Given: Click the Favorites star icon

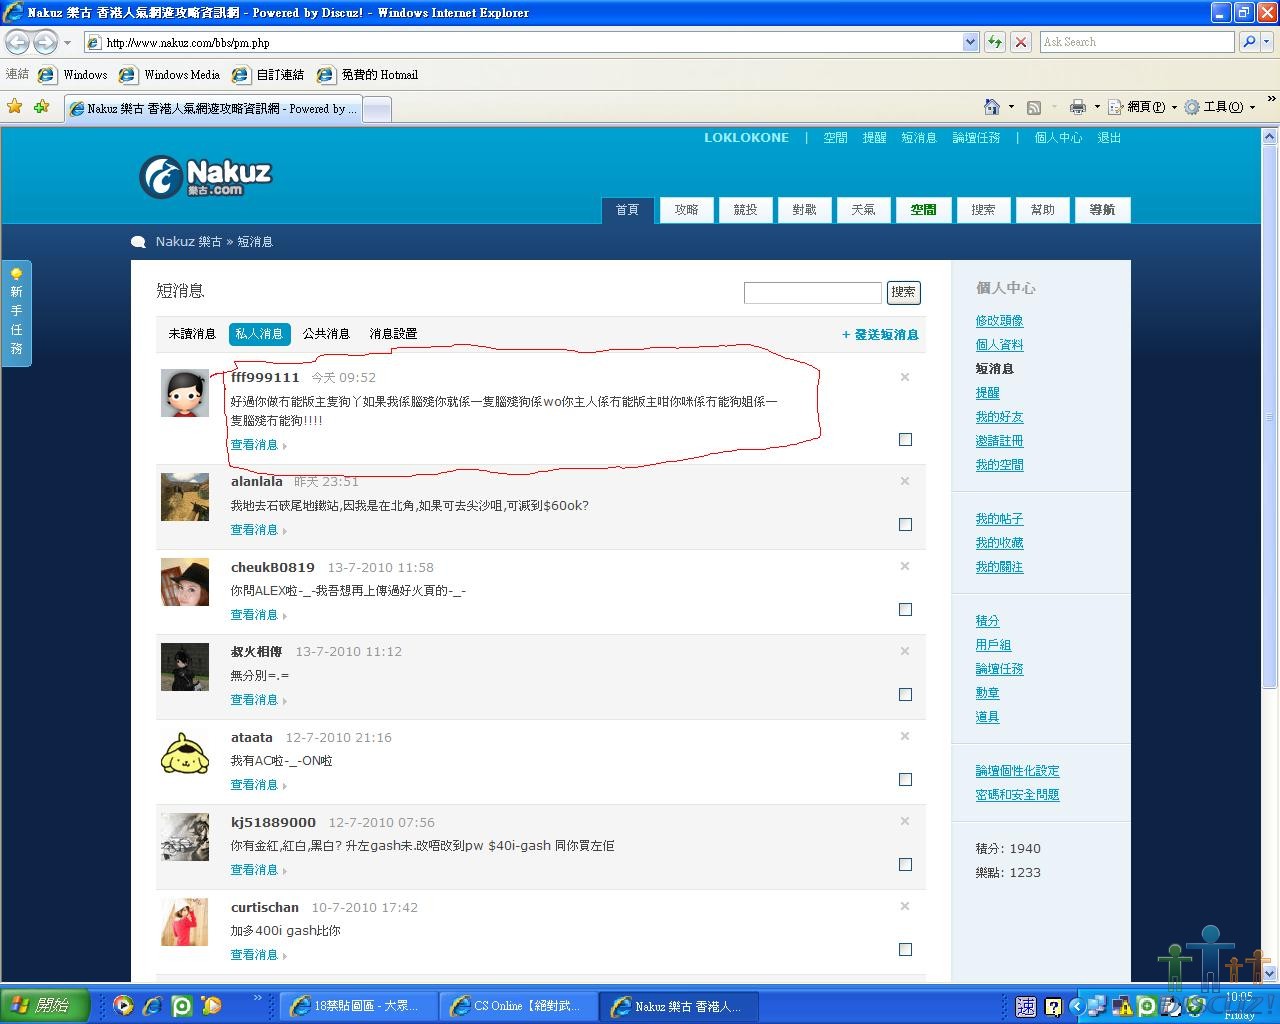Looking at the screenshot, I should pyautogui.click(x=15, y=107).
